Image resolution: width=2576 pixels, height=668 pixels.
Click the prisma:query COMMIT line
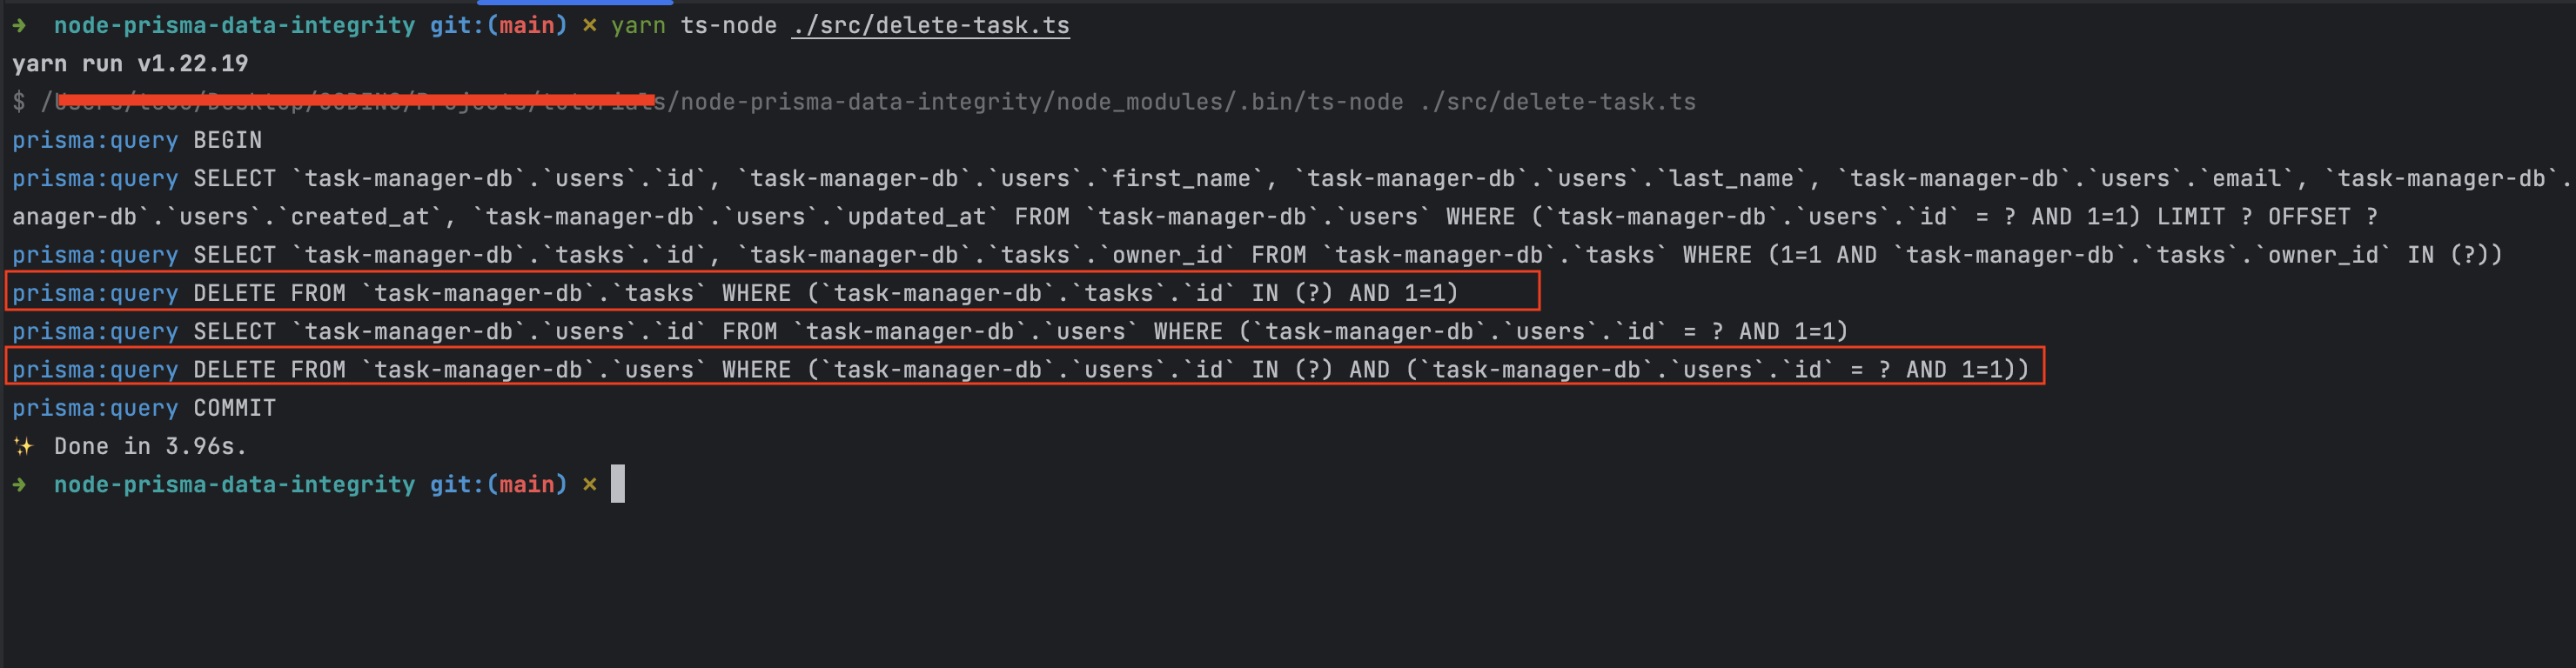click(144, 409)
